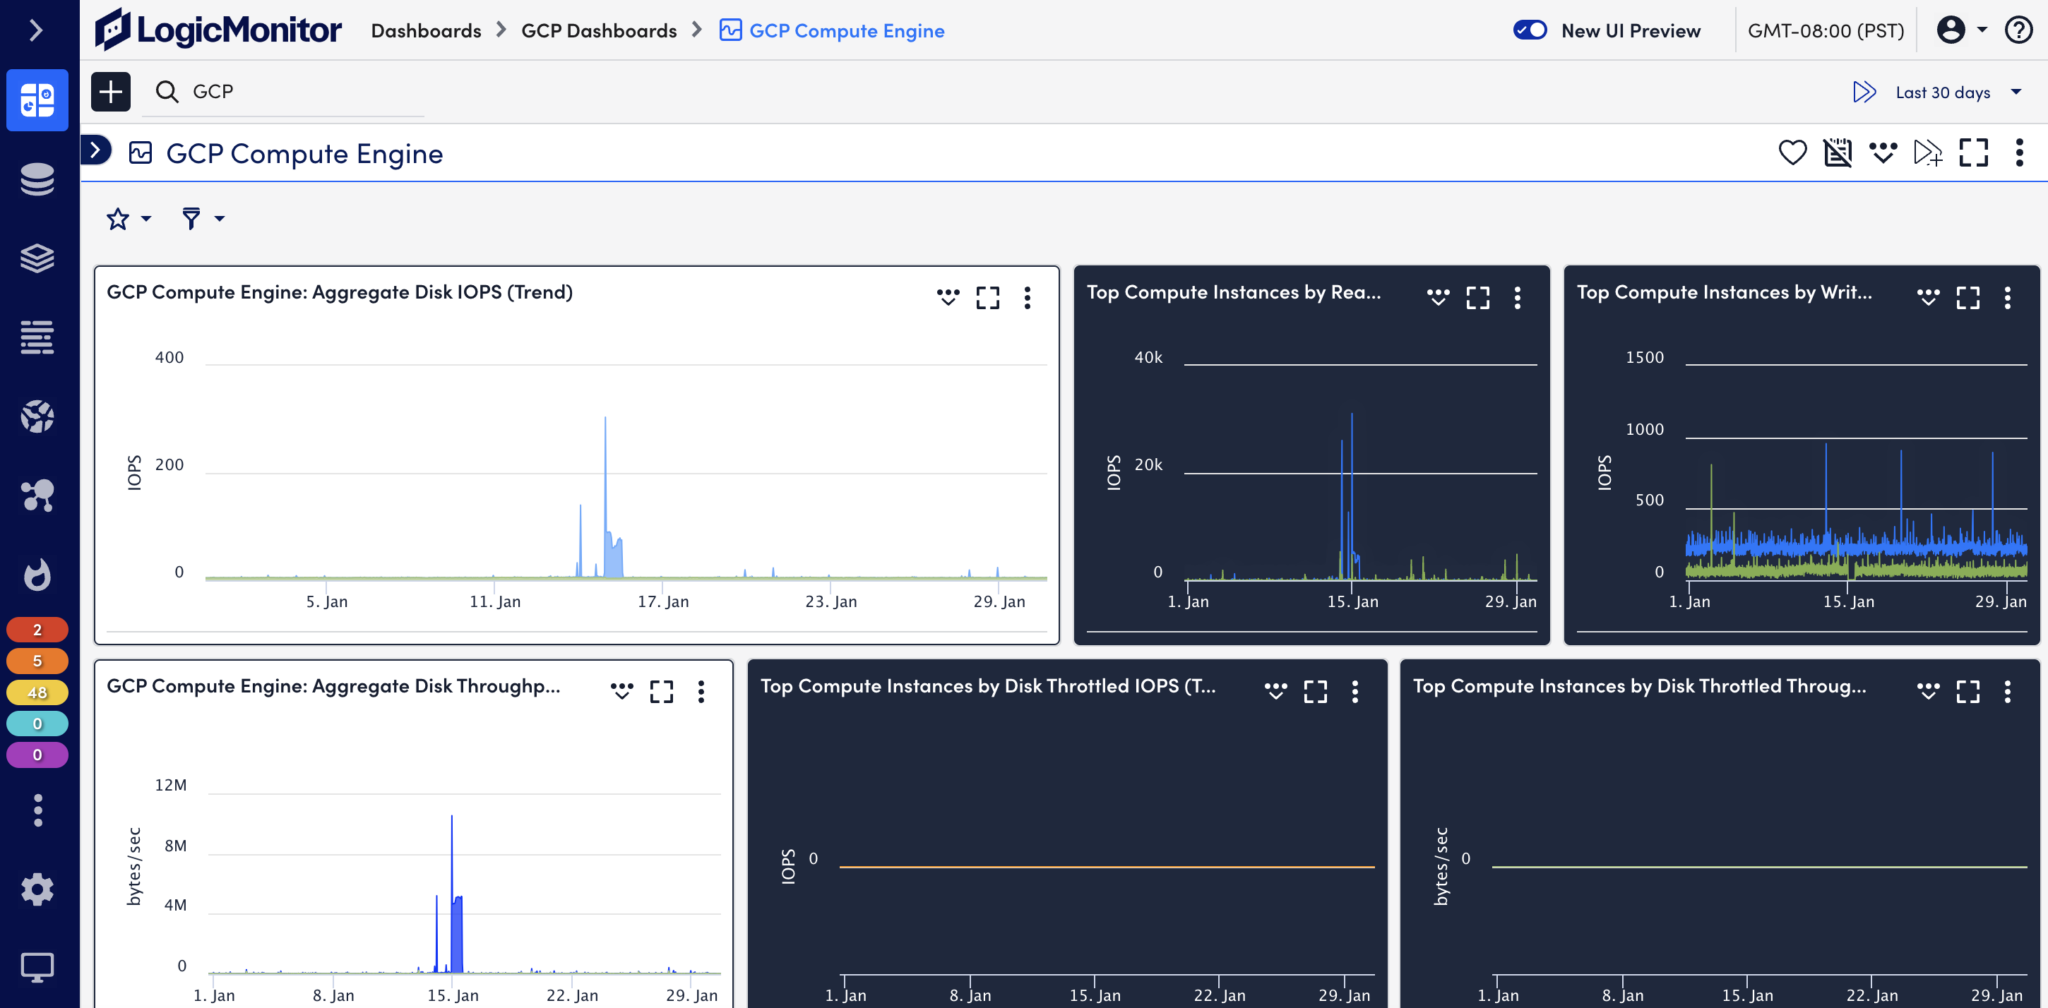The image size is (2048, 1008).
Task: Open help via the question mark icon
Action: pyautogui.click(x=2019, y=30)
